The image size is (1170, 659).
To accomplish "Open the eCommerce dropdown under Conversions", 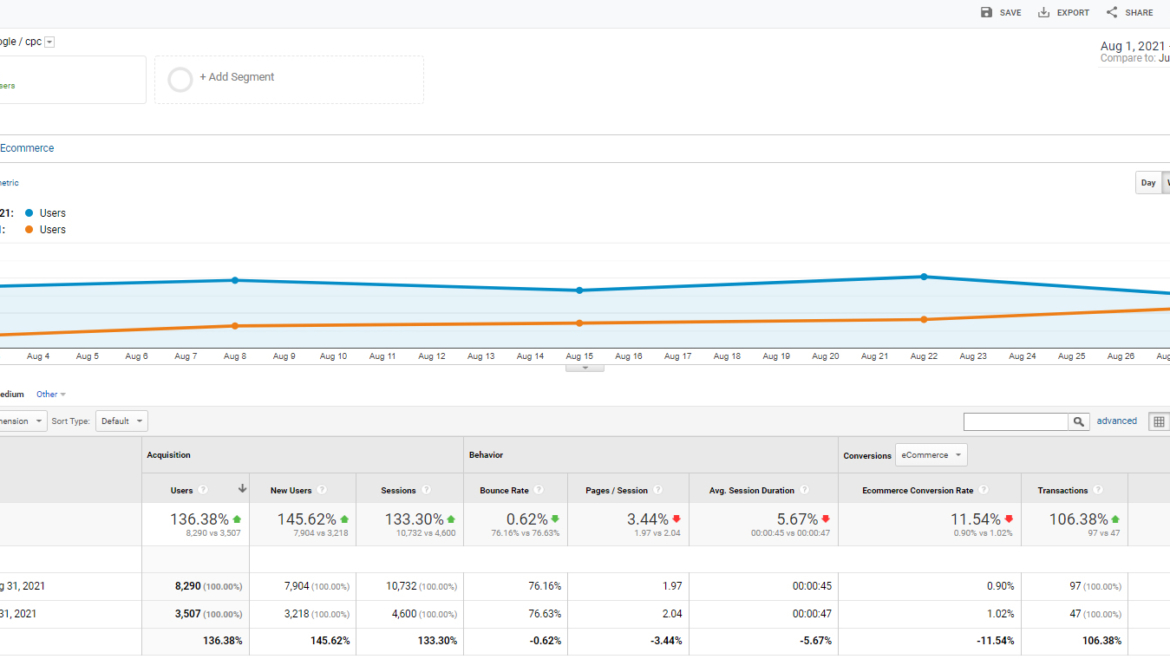I will click(930, 454).
